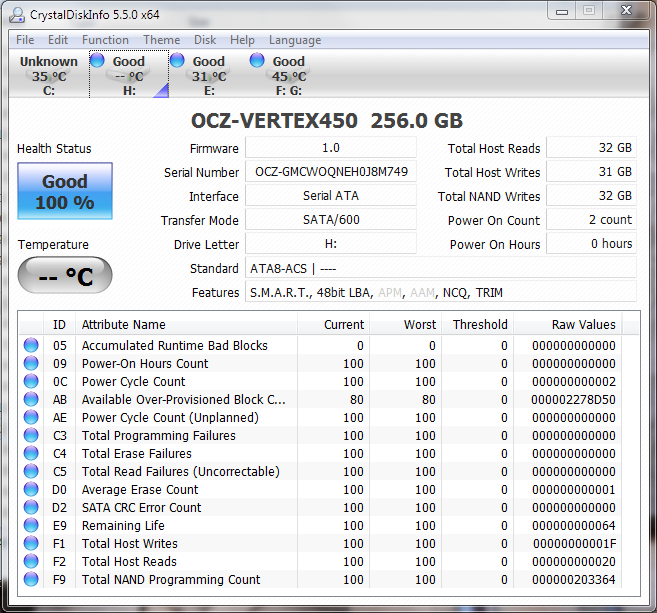The width and height of the screenshot is (657, 613).
Task: Click status orb of Total Host Reads F2 row
Action: [x=31, y=561]
